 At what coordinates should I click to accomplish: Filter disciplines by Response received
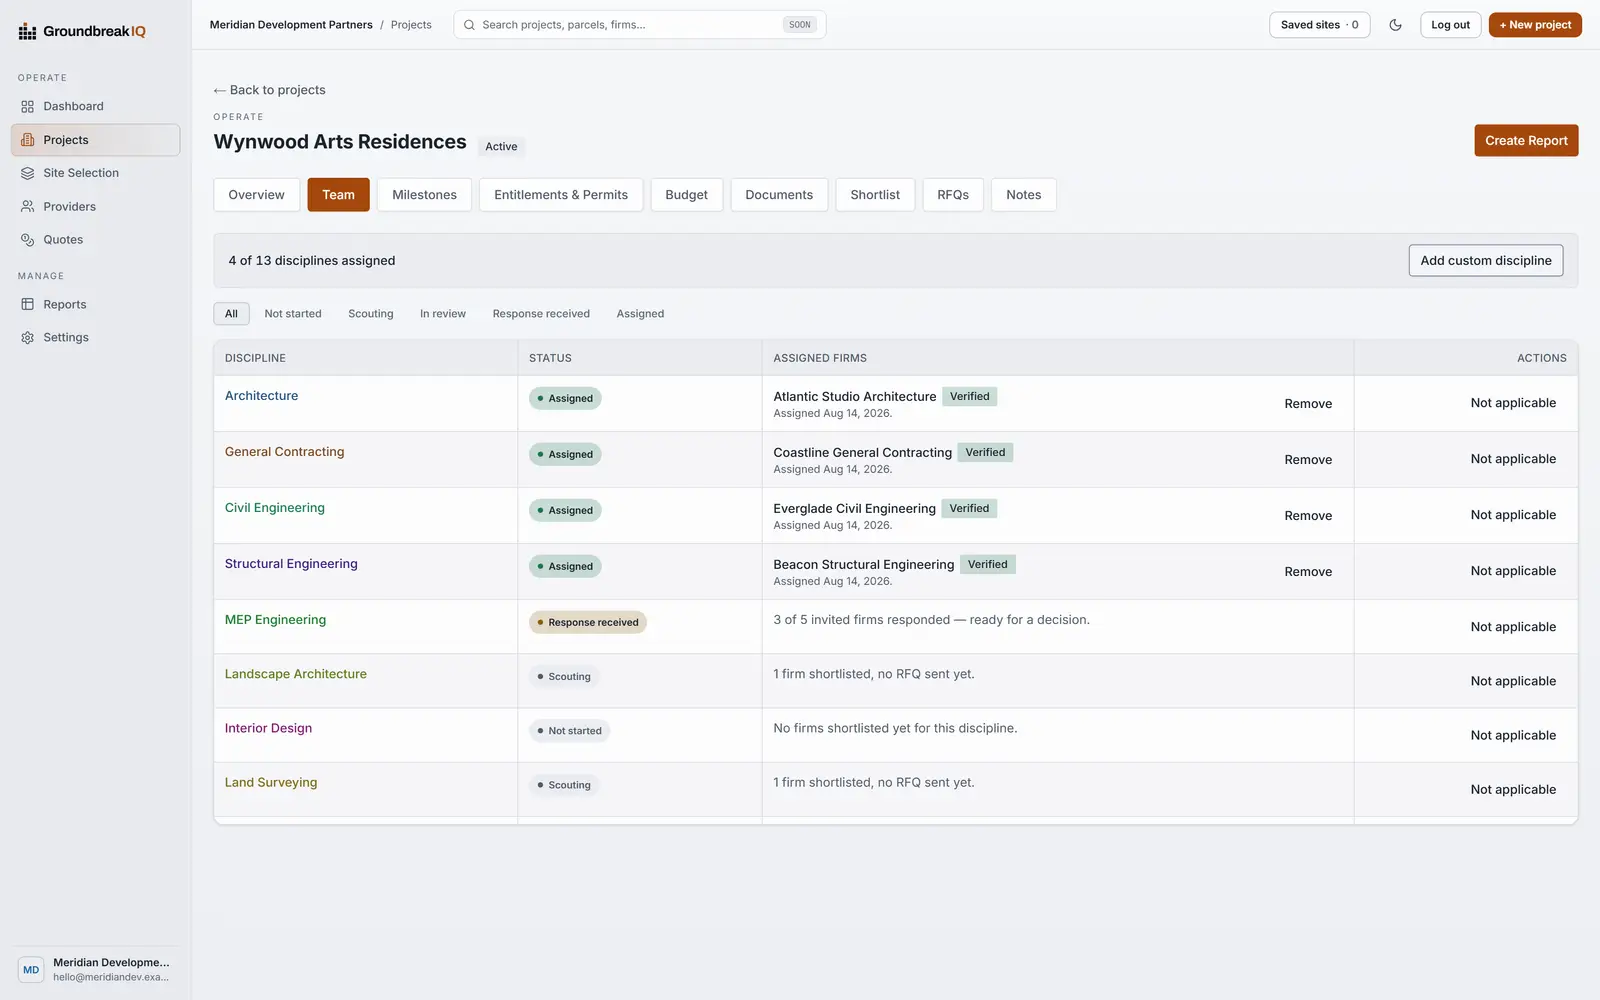[x=541, y=314]
